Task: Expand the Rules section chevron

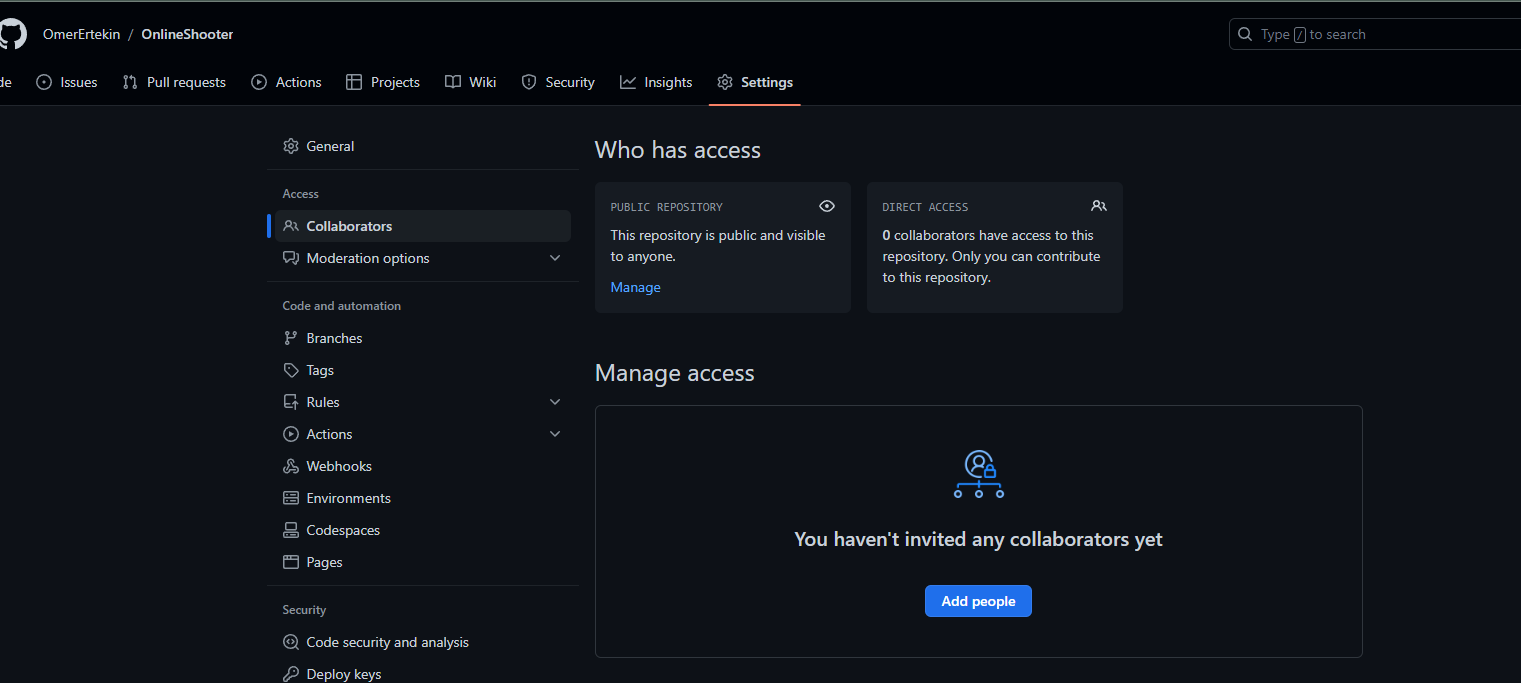Action: click(x=555, y=402)
